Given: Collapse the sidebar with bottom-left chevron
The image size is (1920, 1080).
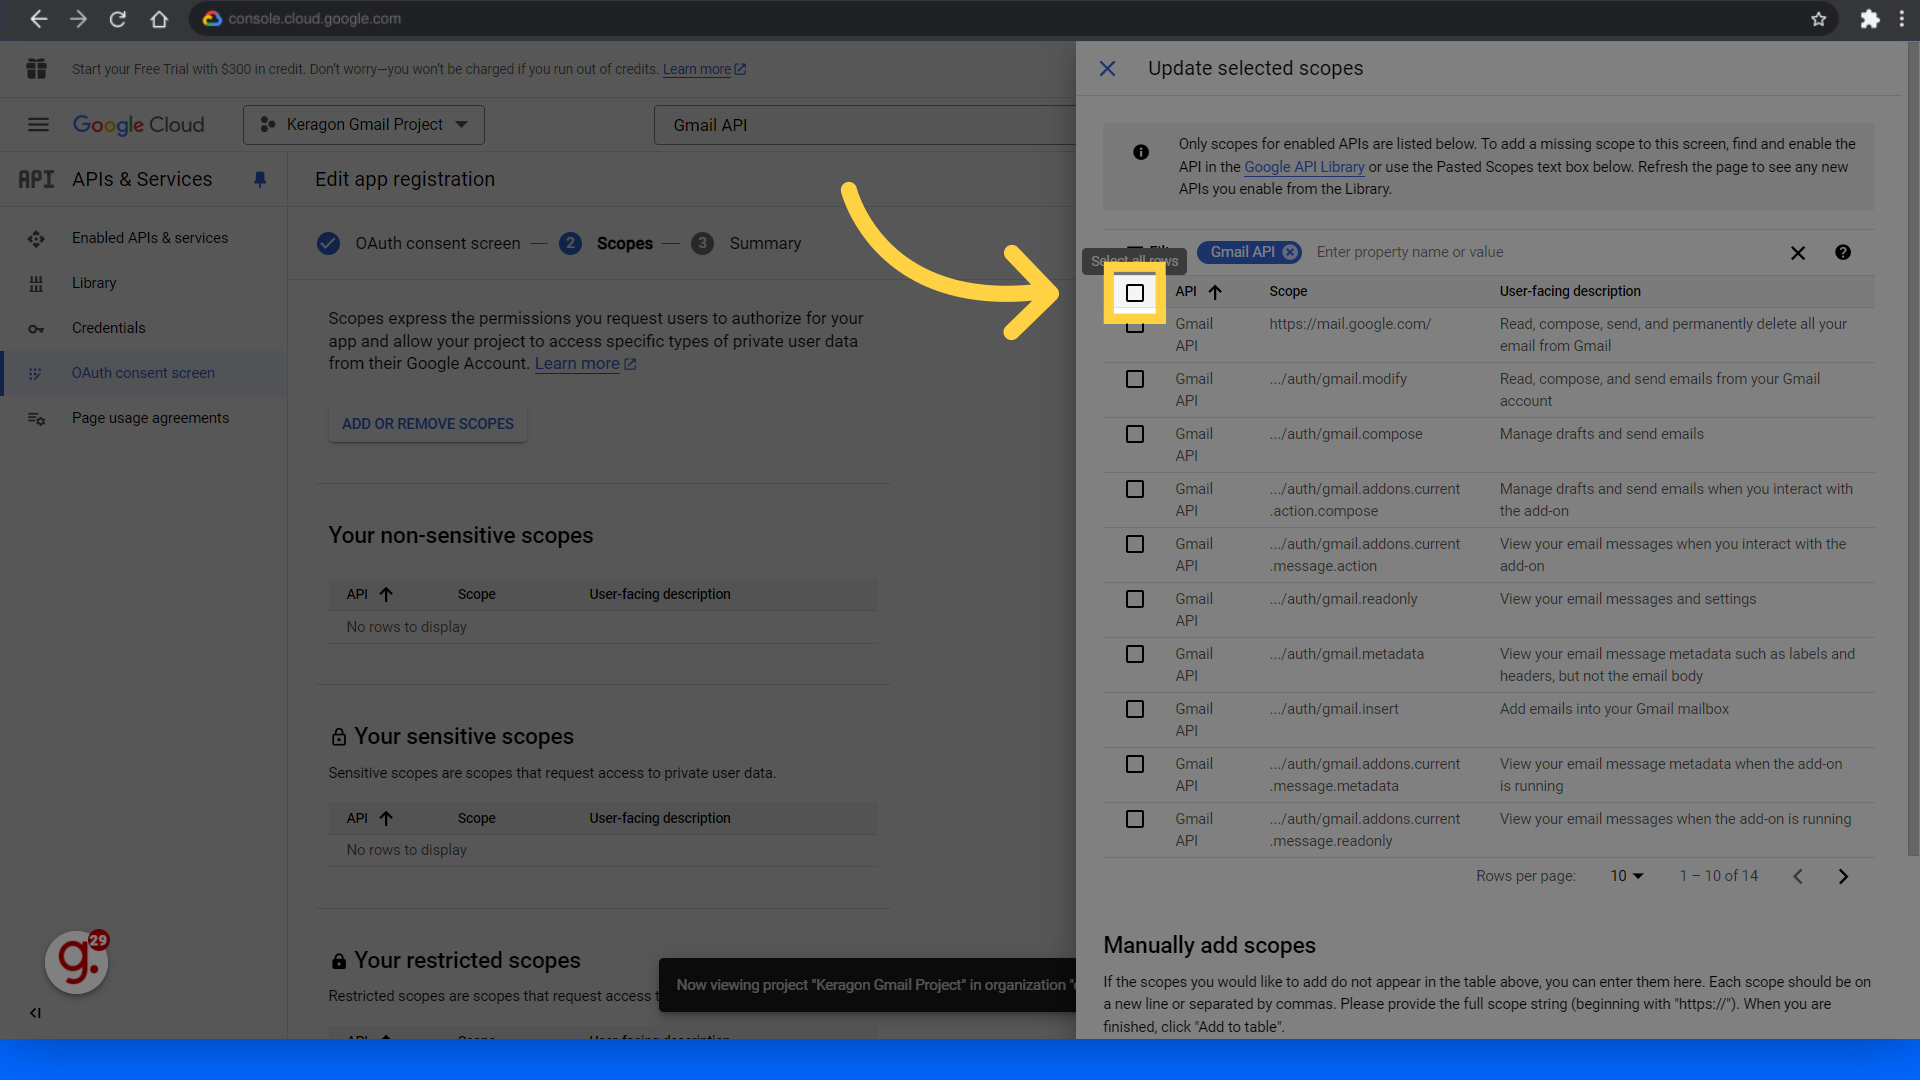Looking at the screenshot, I should (35, 1013).
